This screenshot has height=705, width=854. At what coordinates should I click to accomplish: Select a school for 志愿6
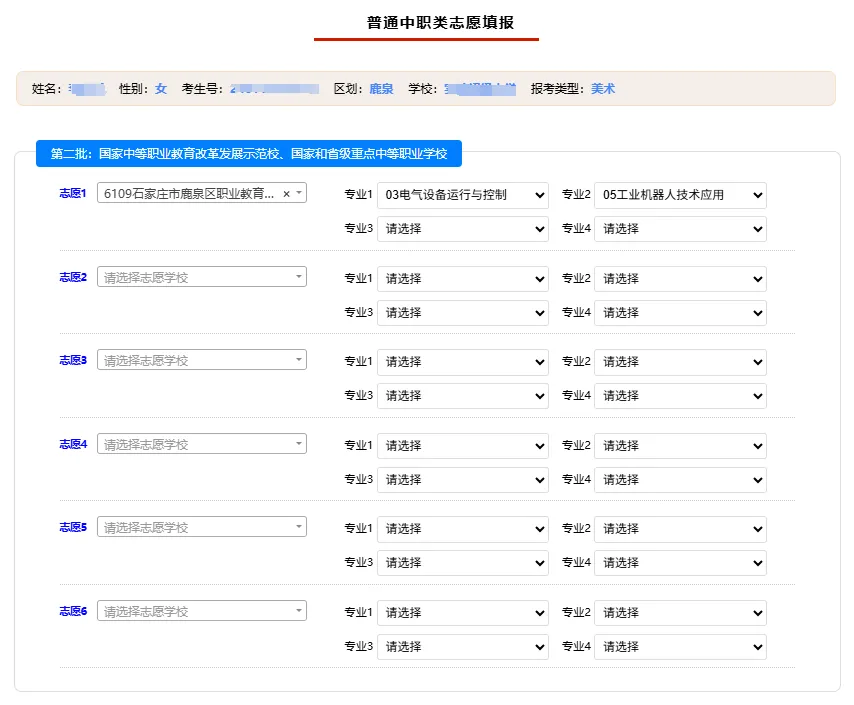[x=202, y=610]
